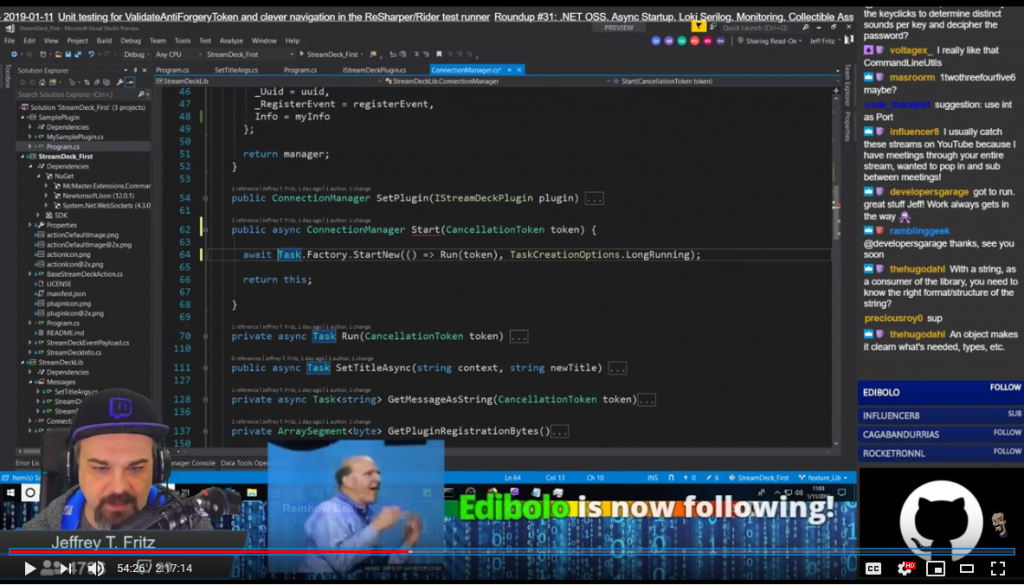Open the Debug menu

tap(131, 40)
